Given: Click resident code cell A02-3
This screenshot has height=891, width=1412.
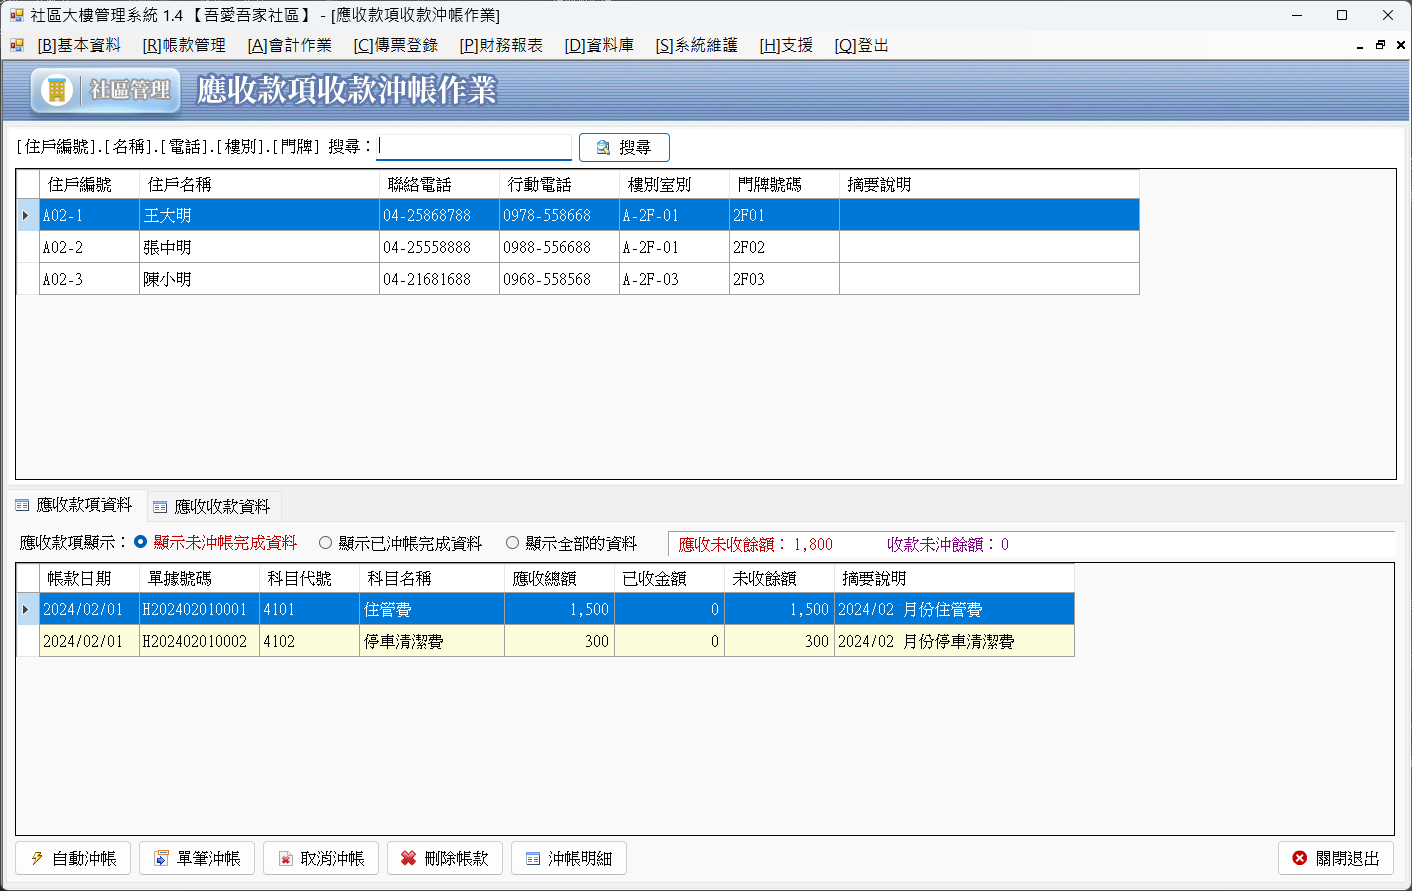Looking at the screenshot, I should (90, 279).
